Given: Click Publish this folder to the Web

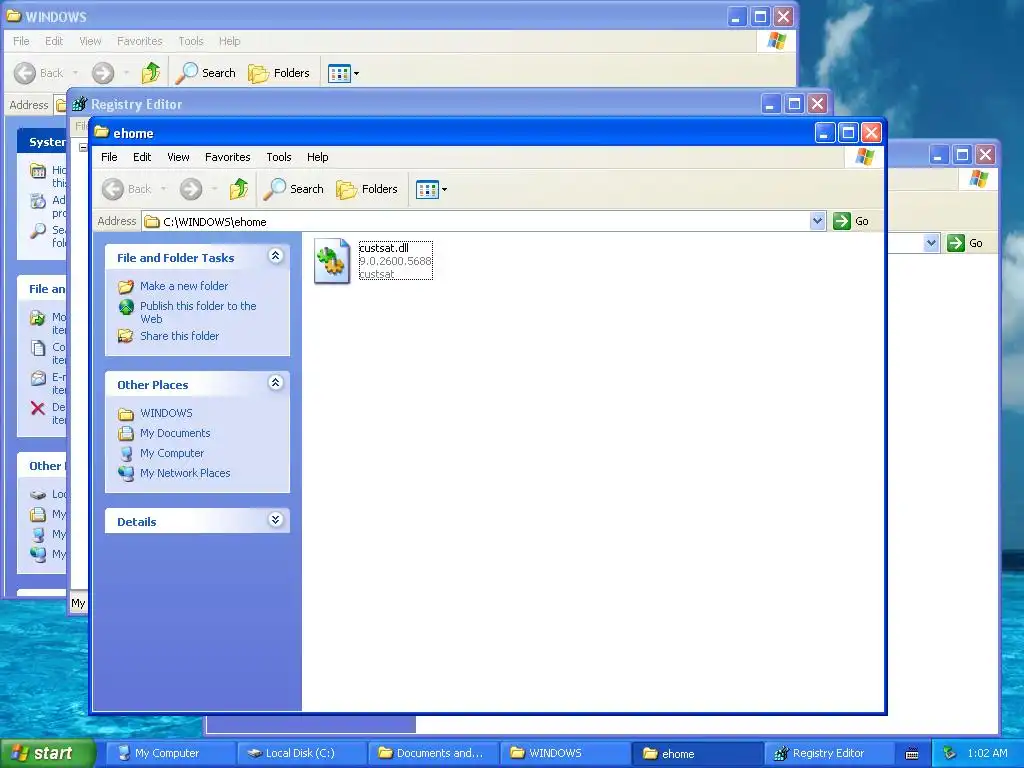Looking at the screenshot, I should 198,312.
